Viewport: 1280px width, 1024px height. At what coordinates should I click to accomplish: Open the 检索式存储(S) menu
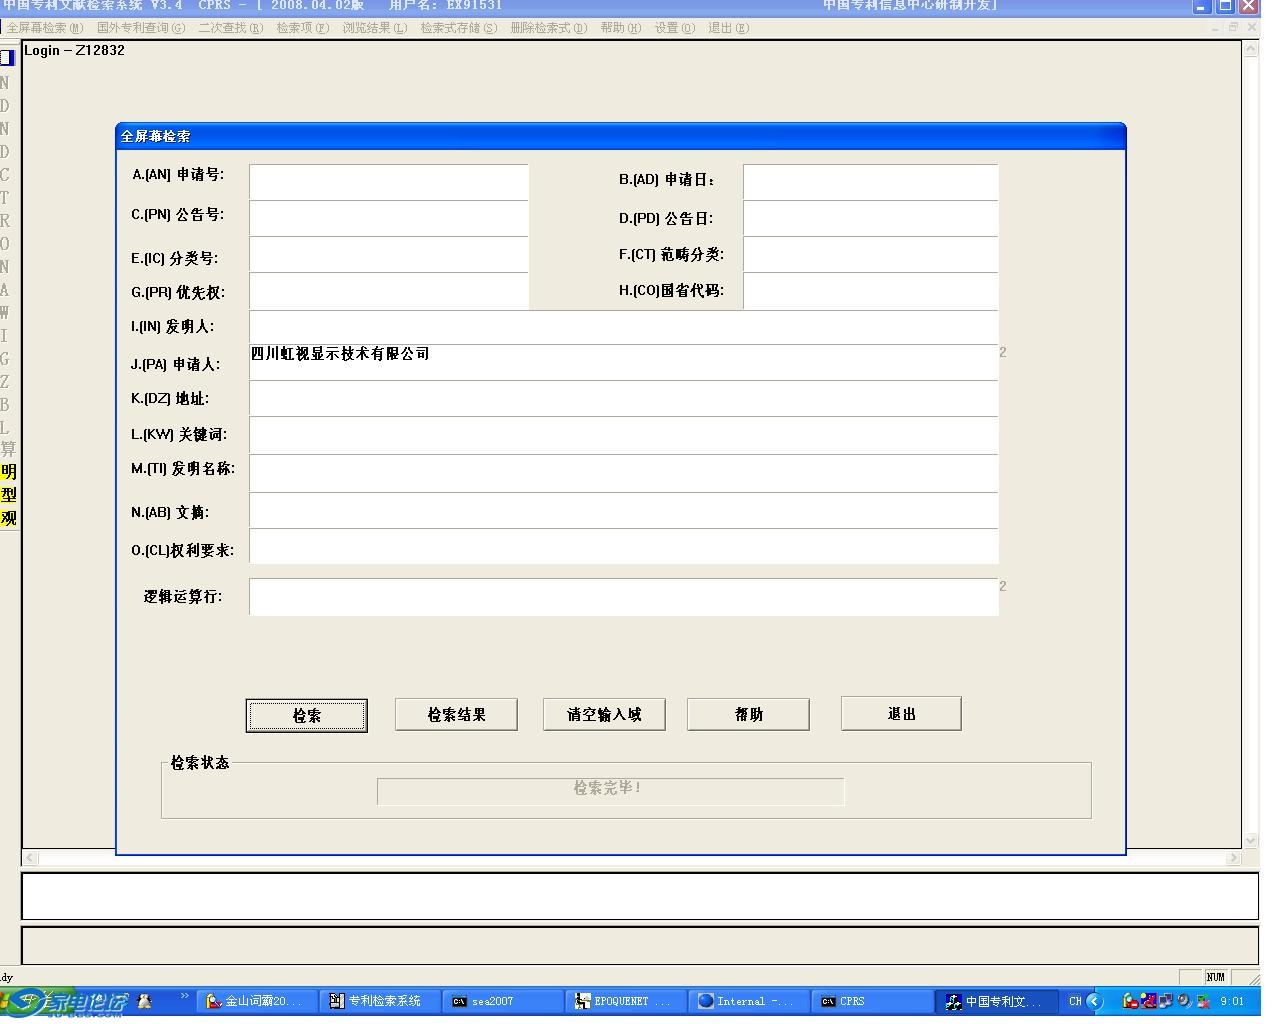click(x=458, y=28)
